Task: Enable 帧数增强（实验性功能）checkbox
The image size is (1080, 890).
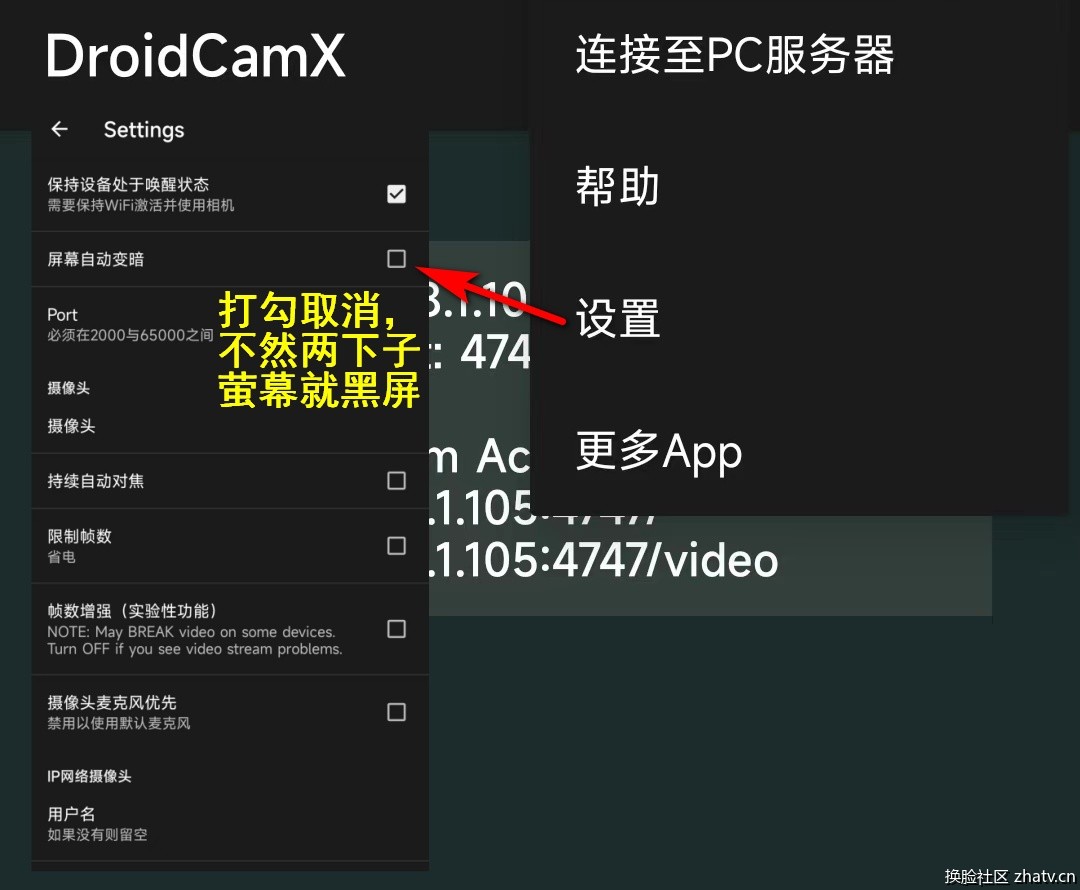Action: (396, 629)
